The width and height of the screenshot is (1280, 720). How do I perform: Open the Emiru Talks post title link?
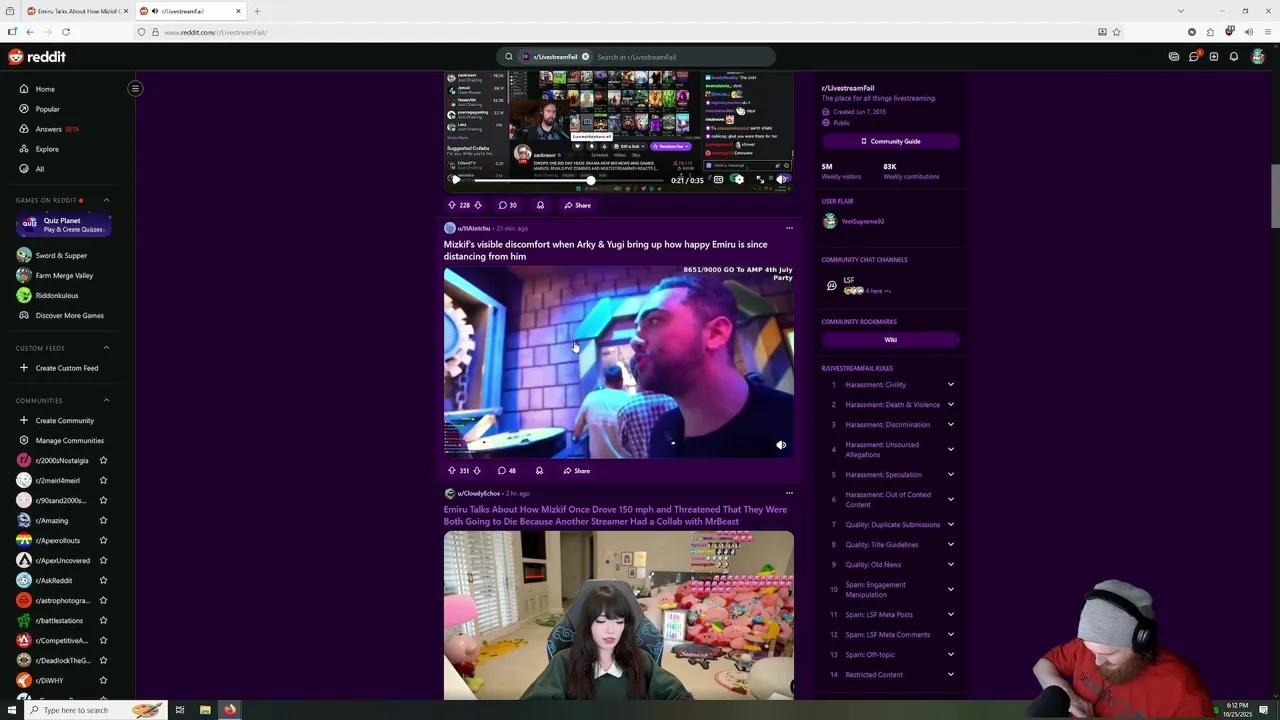(615, 515)
